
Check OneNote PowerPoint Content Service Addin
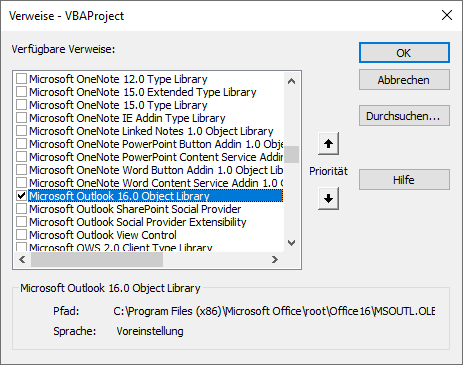pyautogui.click(x=22, y=157)
